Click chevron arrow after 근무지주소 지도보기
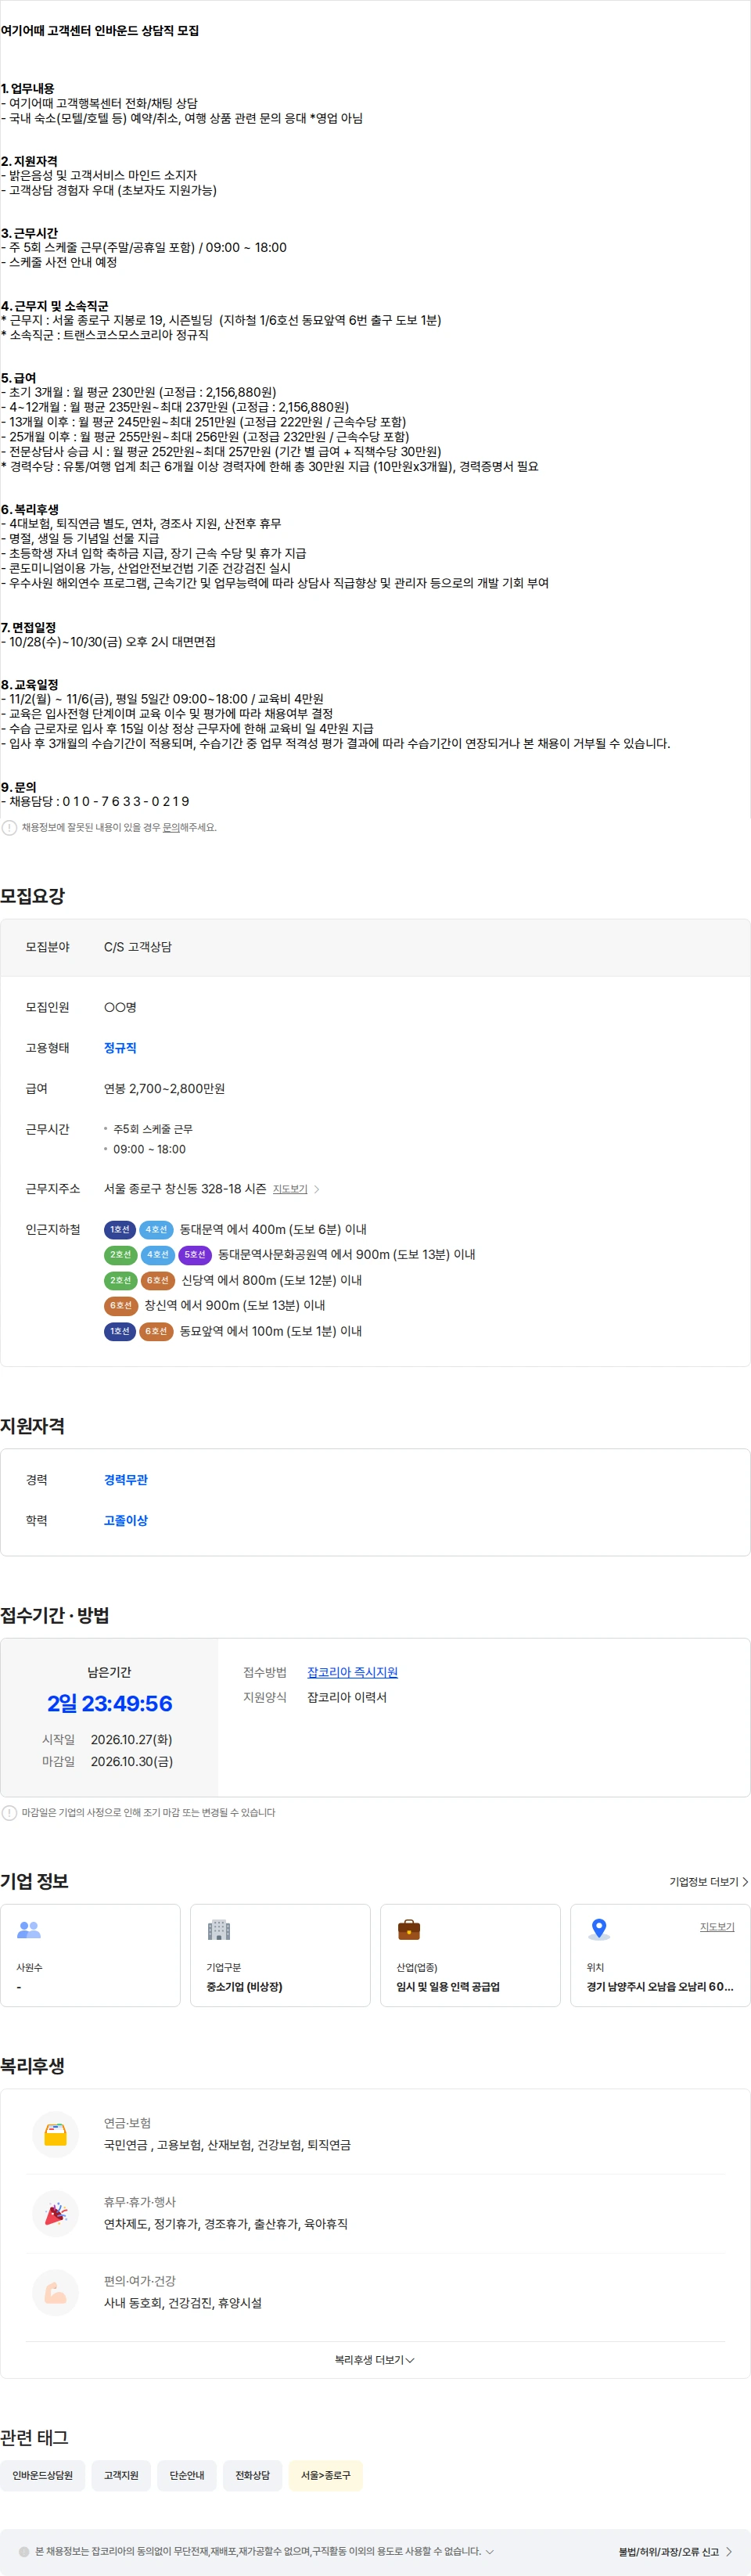 (x=317, y=1189)
